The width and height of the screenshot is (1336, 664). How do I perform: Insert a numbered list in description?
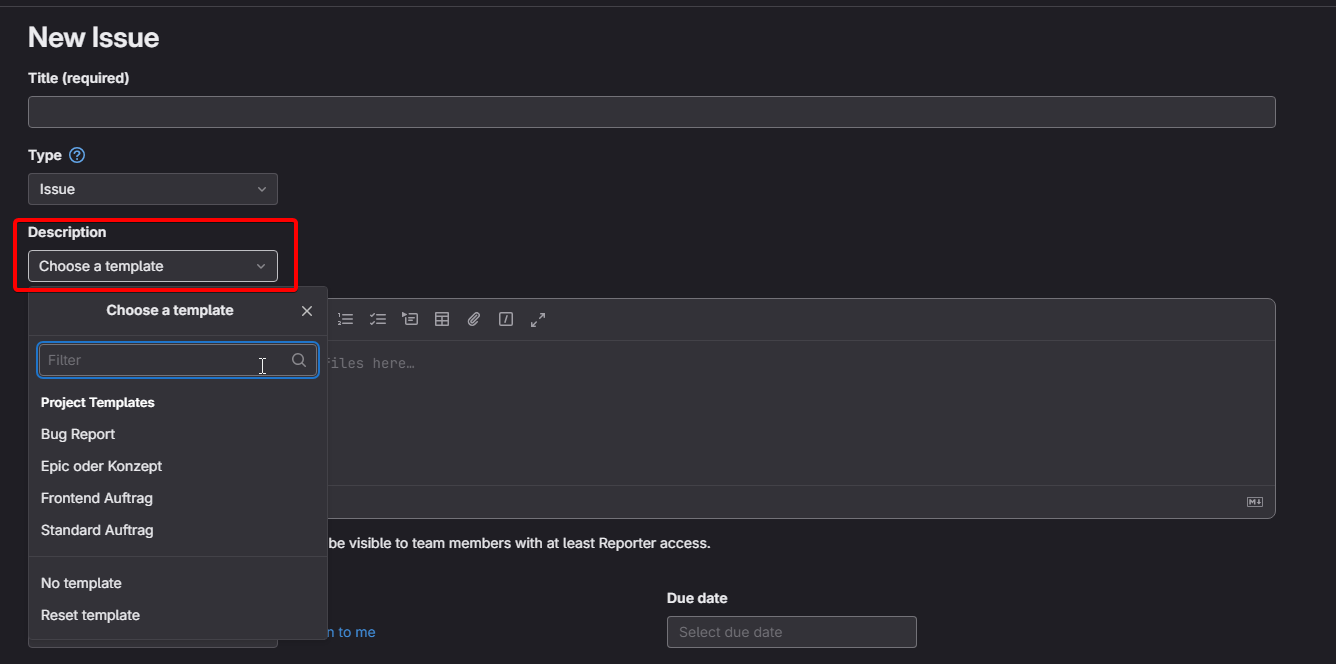(x=345, y=319)
